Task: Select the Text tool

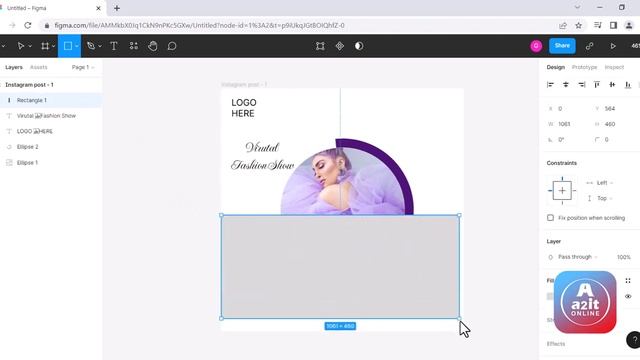Action: pos(114,46)
